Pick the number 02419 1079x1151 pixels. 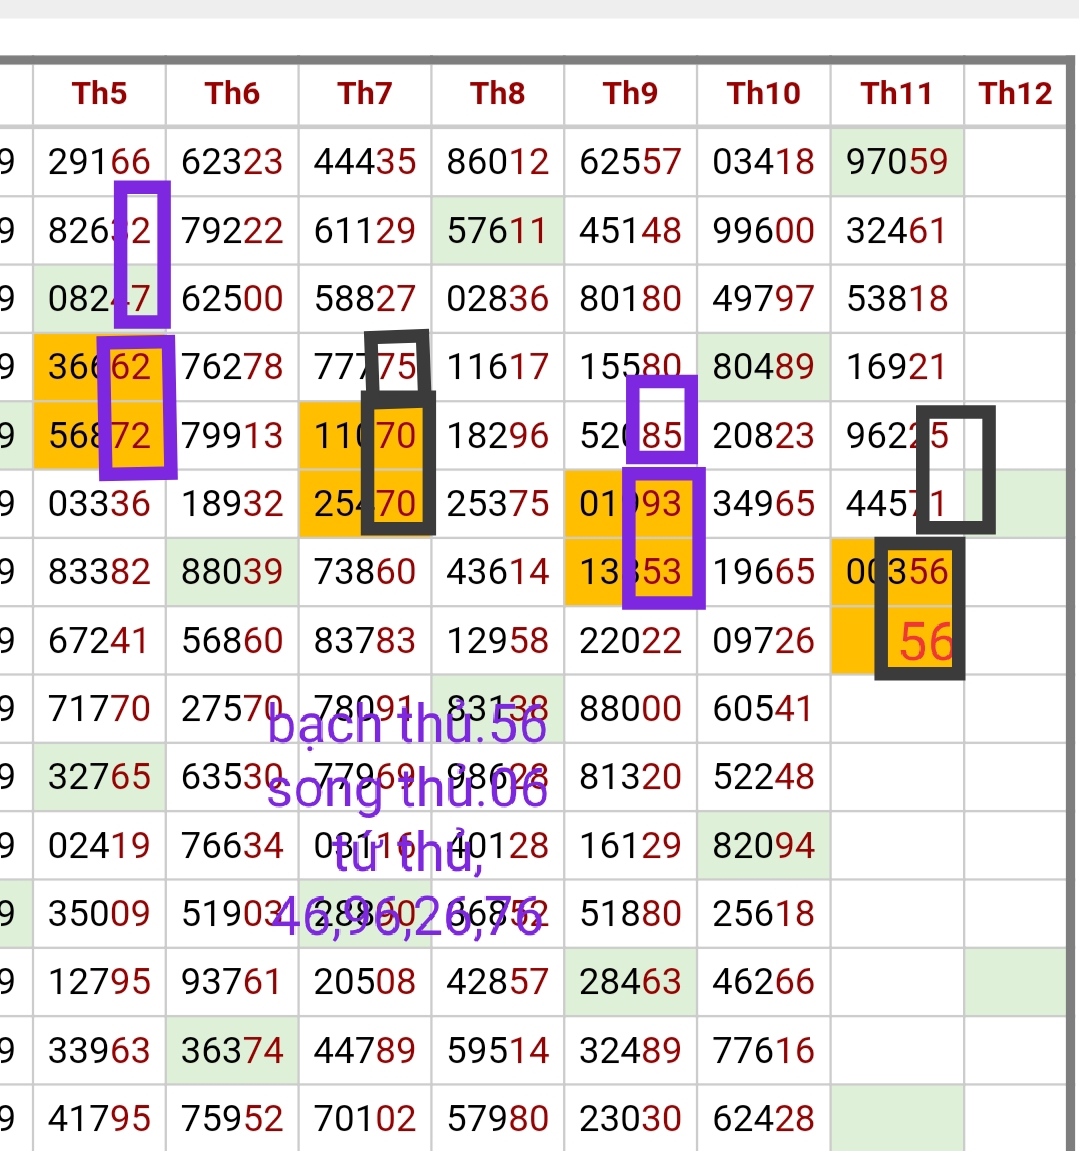pos(99,846)
